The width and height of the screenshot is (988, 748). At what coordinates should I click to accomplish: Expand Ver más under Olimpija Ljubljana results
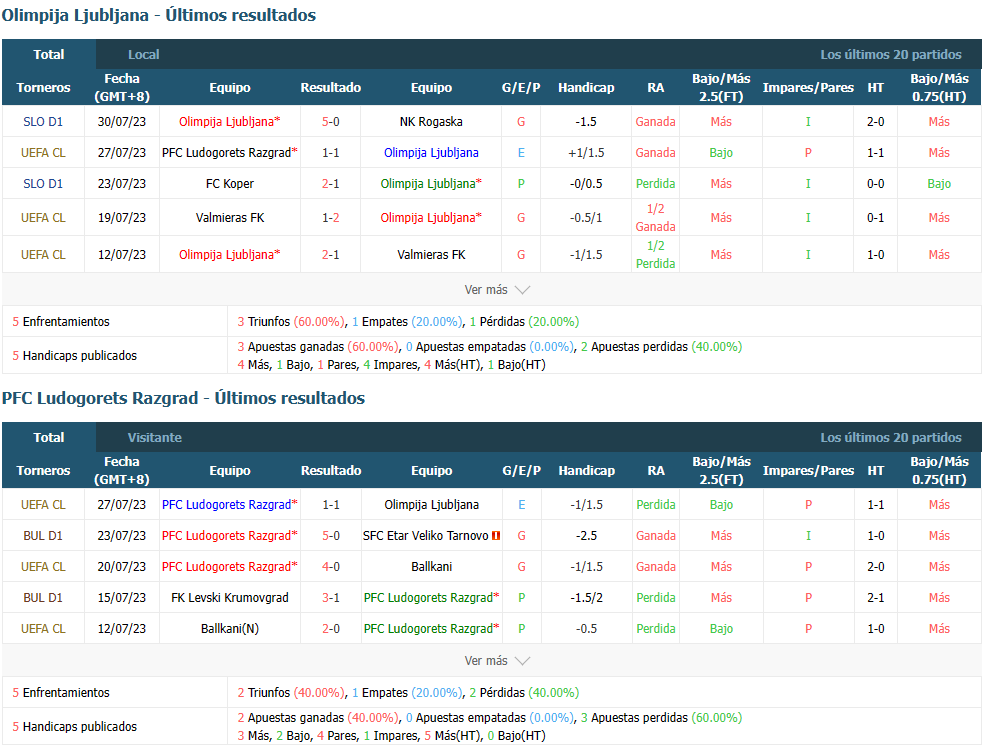(x=497, y=290)
